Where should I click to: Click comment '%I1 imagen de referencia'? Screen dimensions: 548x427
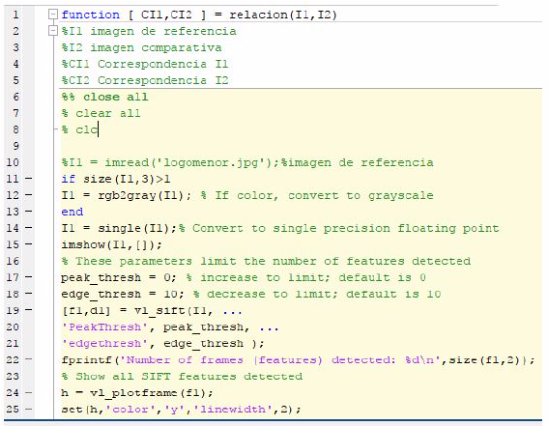click(x=149, y=31)
